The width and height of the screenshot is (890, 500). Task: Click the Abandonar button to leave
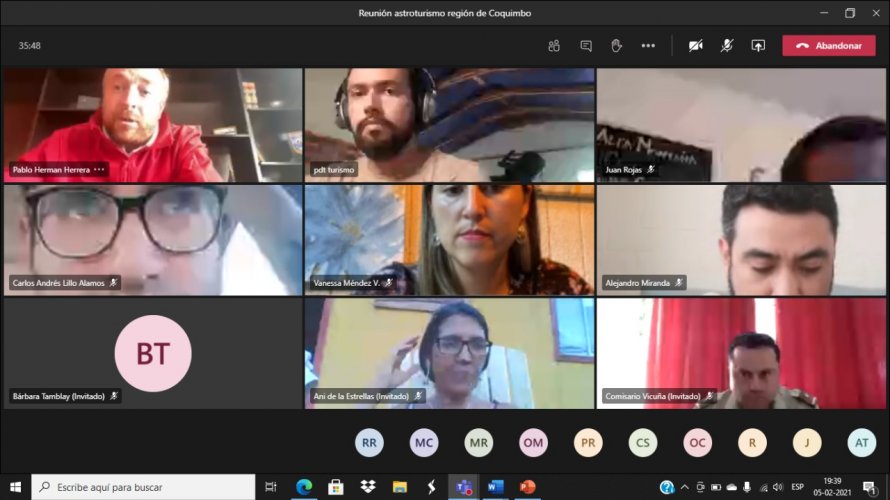828,46
